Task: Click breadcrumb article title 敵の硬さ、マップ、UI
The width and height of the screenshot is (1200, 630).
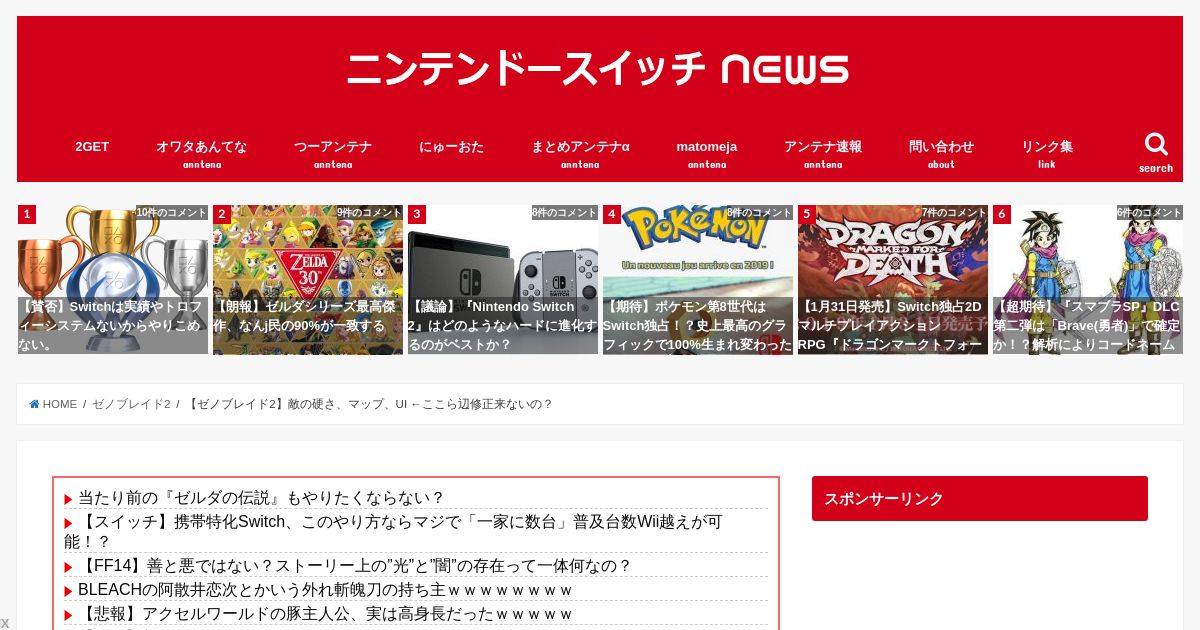Action: 370,404
